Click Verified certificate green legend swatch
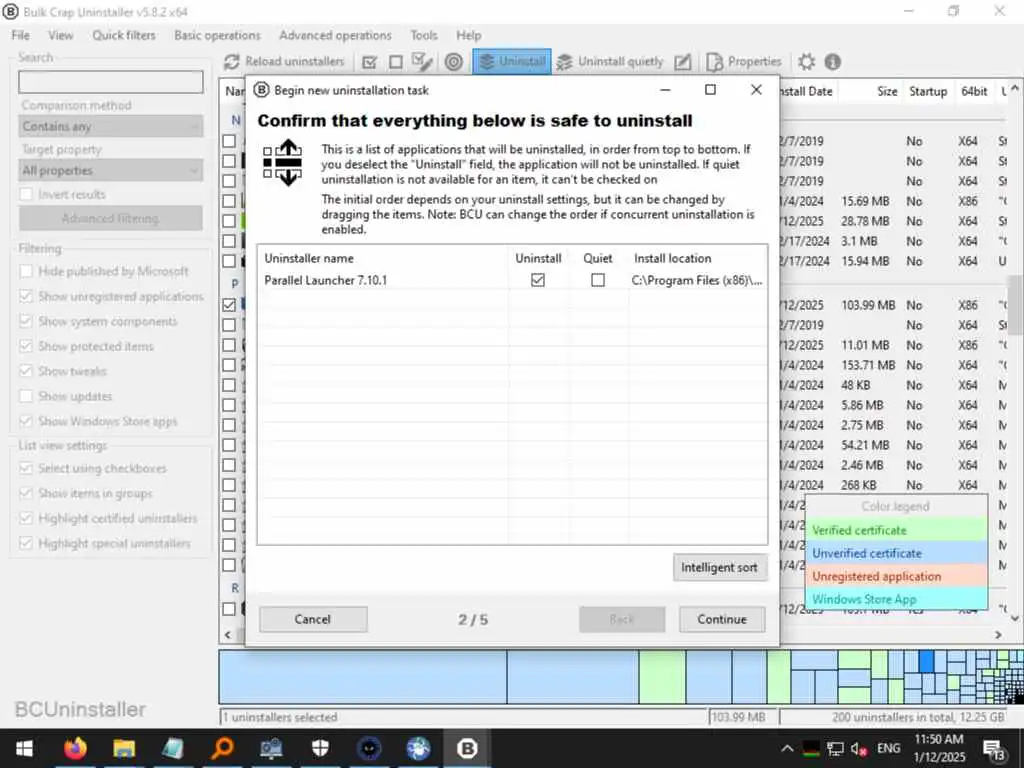 coord(896,530)
